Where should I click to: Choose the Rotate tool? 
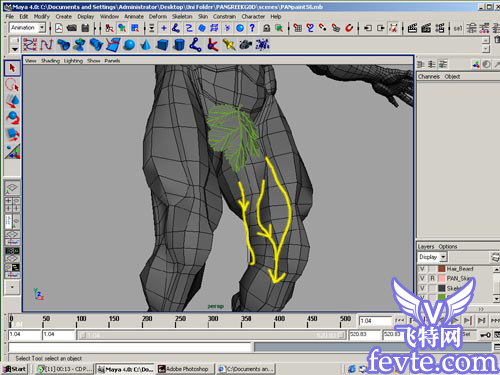[x=12, y=118]
